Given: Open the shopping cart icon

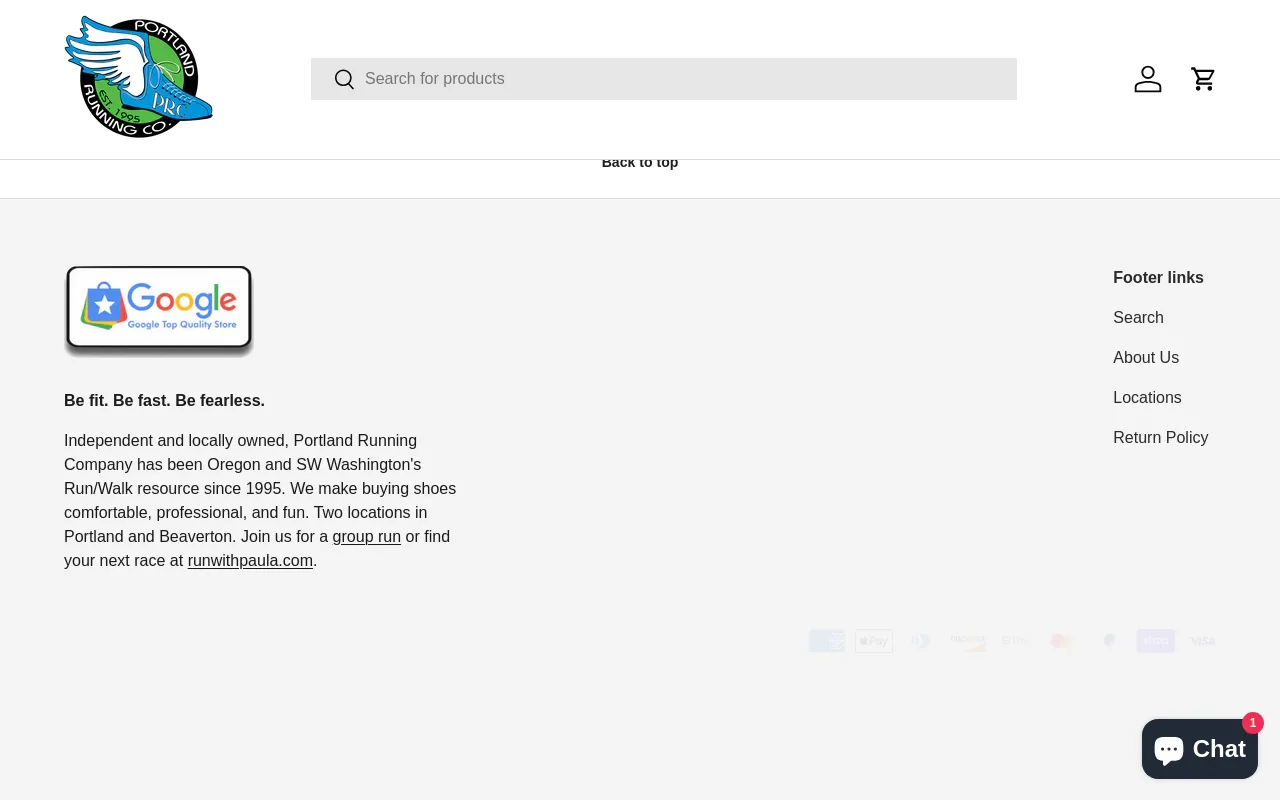Looking at the screenshot, I should coord(1203,79).
